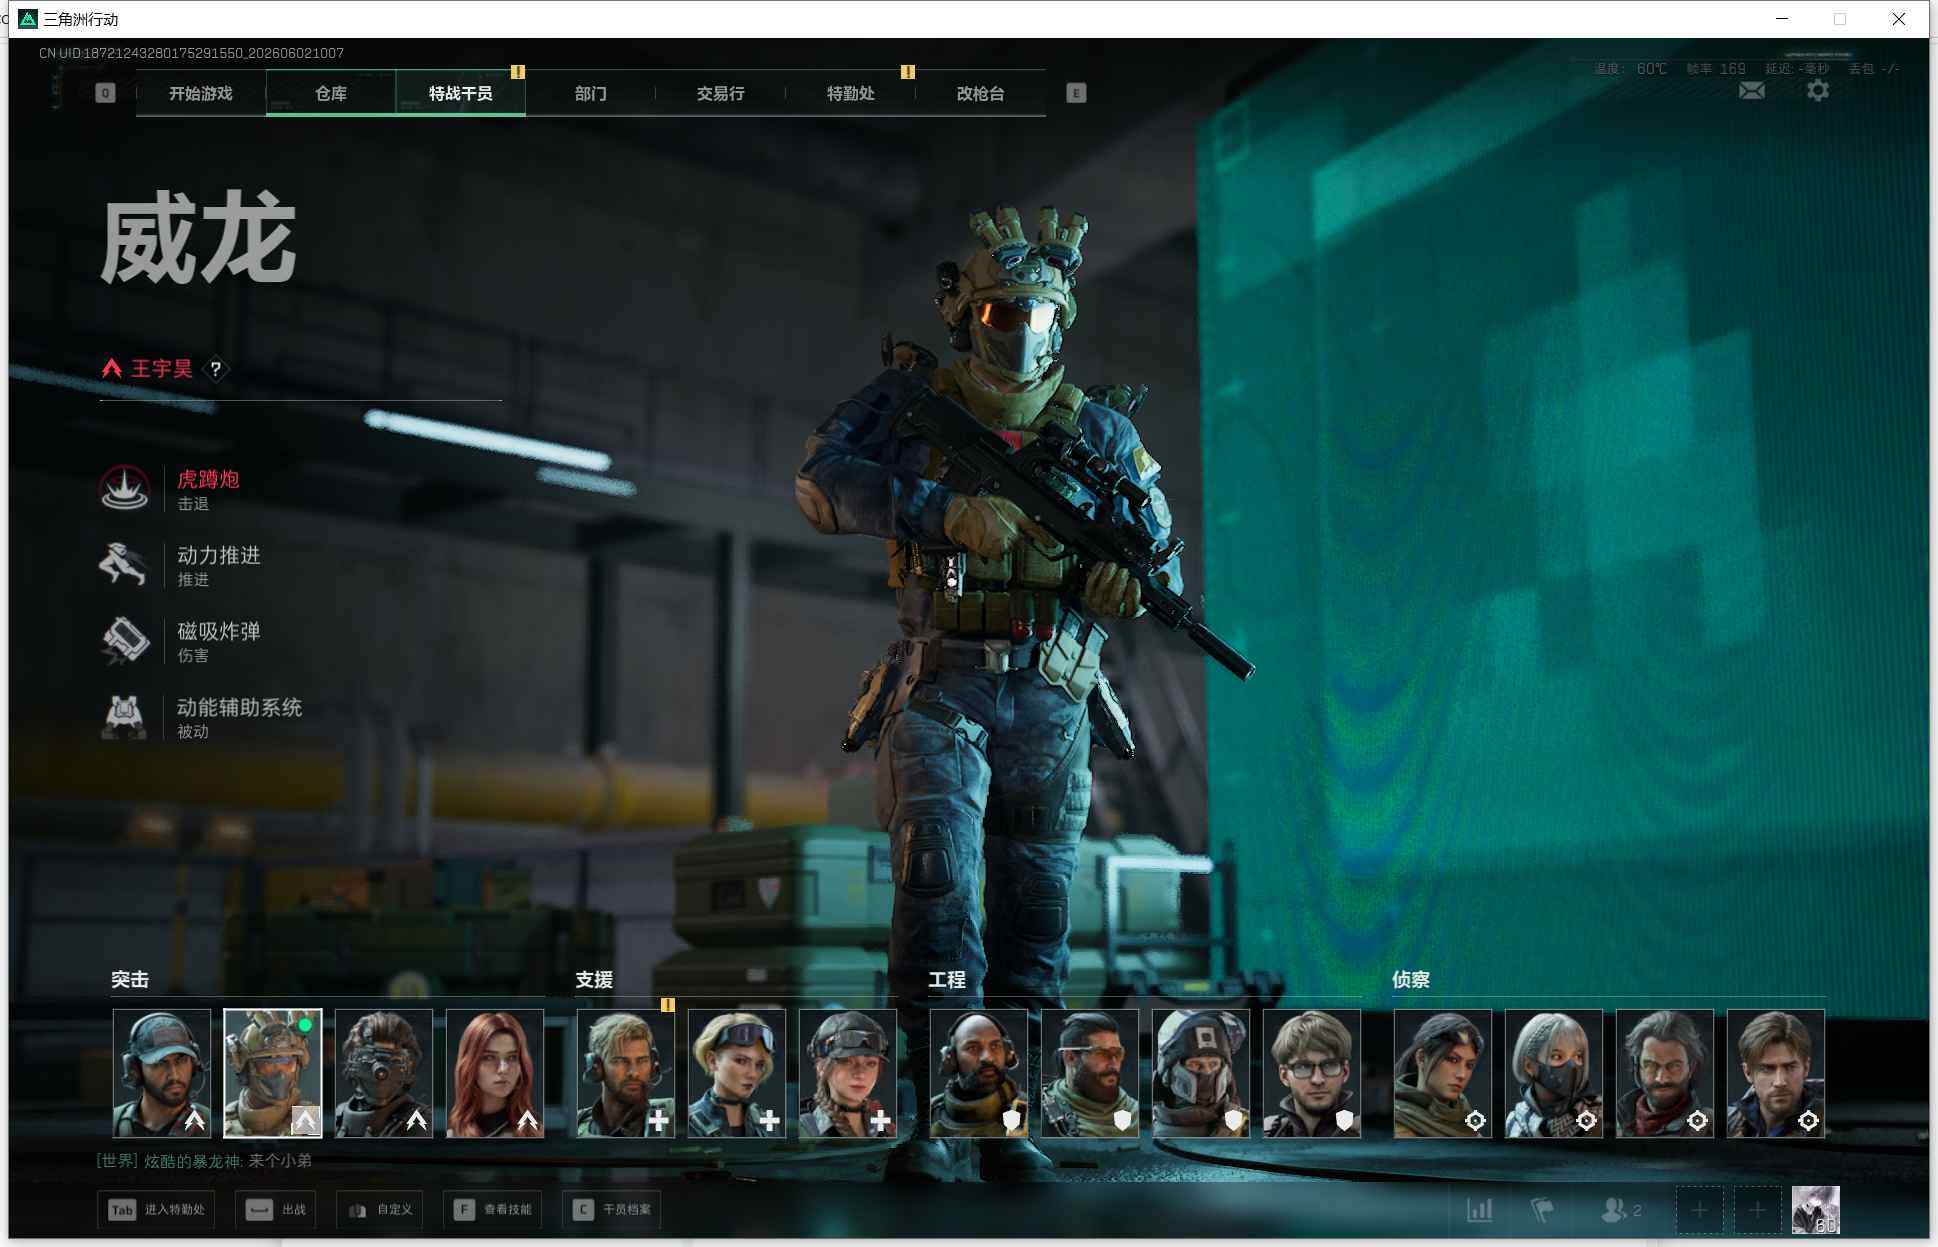Open the bar chart statistics icon
This screenshot has height=1247, width=1938.
[x=1480, y=1210]
